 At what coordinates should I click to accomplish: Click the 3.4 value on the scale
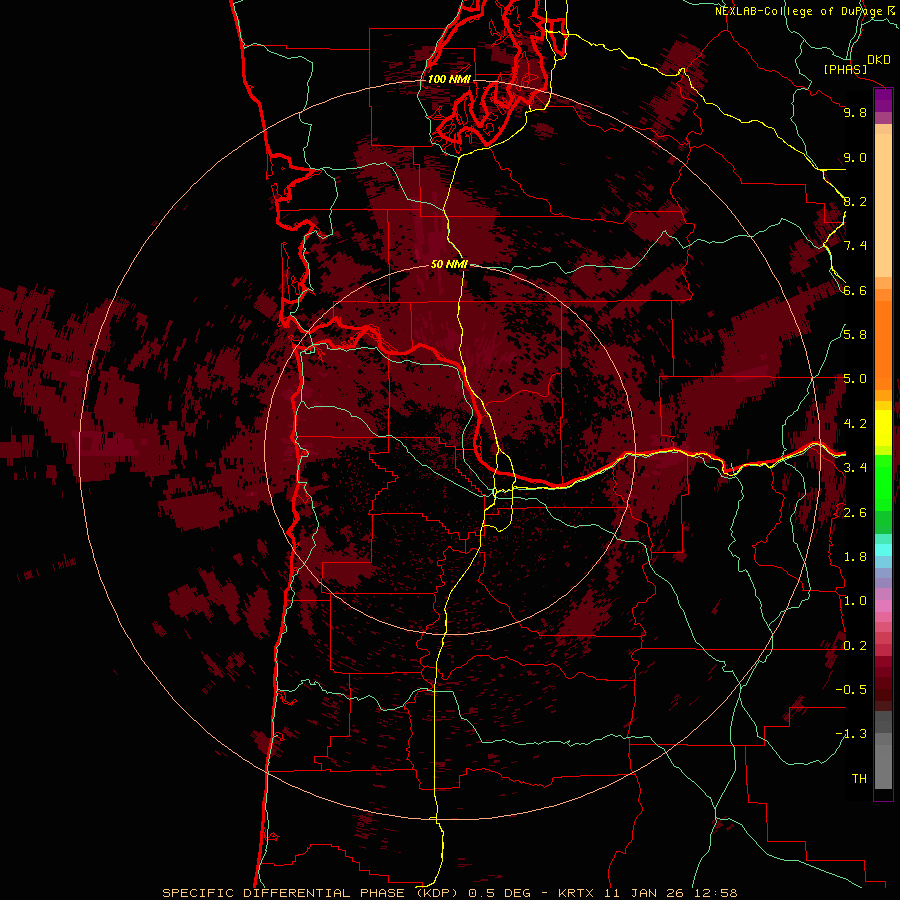pyautogui.click(x=855, y=468)
